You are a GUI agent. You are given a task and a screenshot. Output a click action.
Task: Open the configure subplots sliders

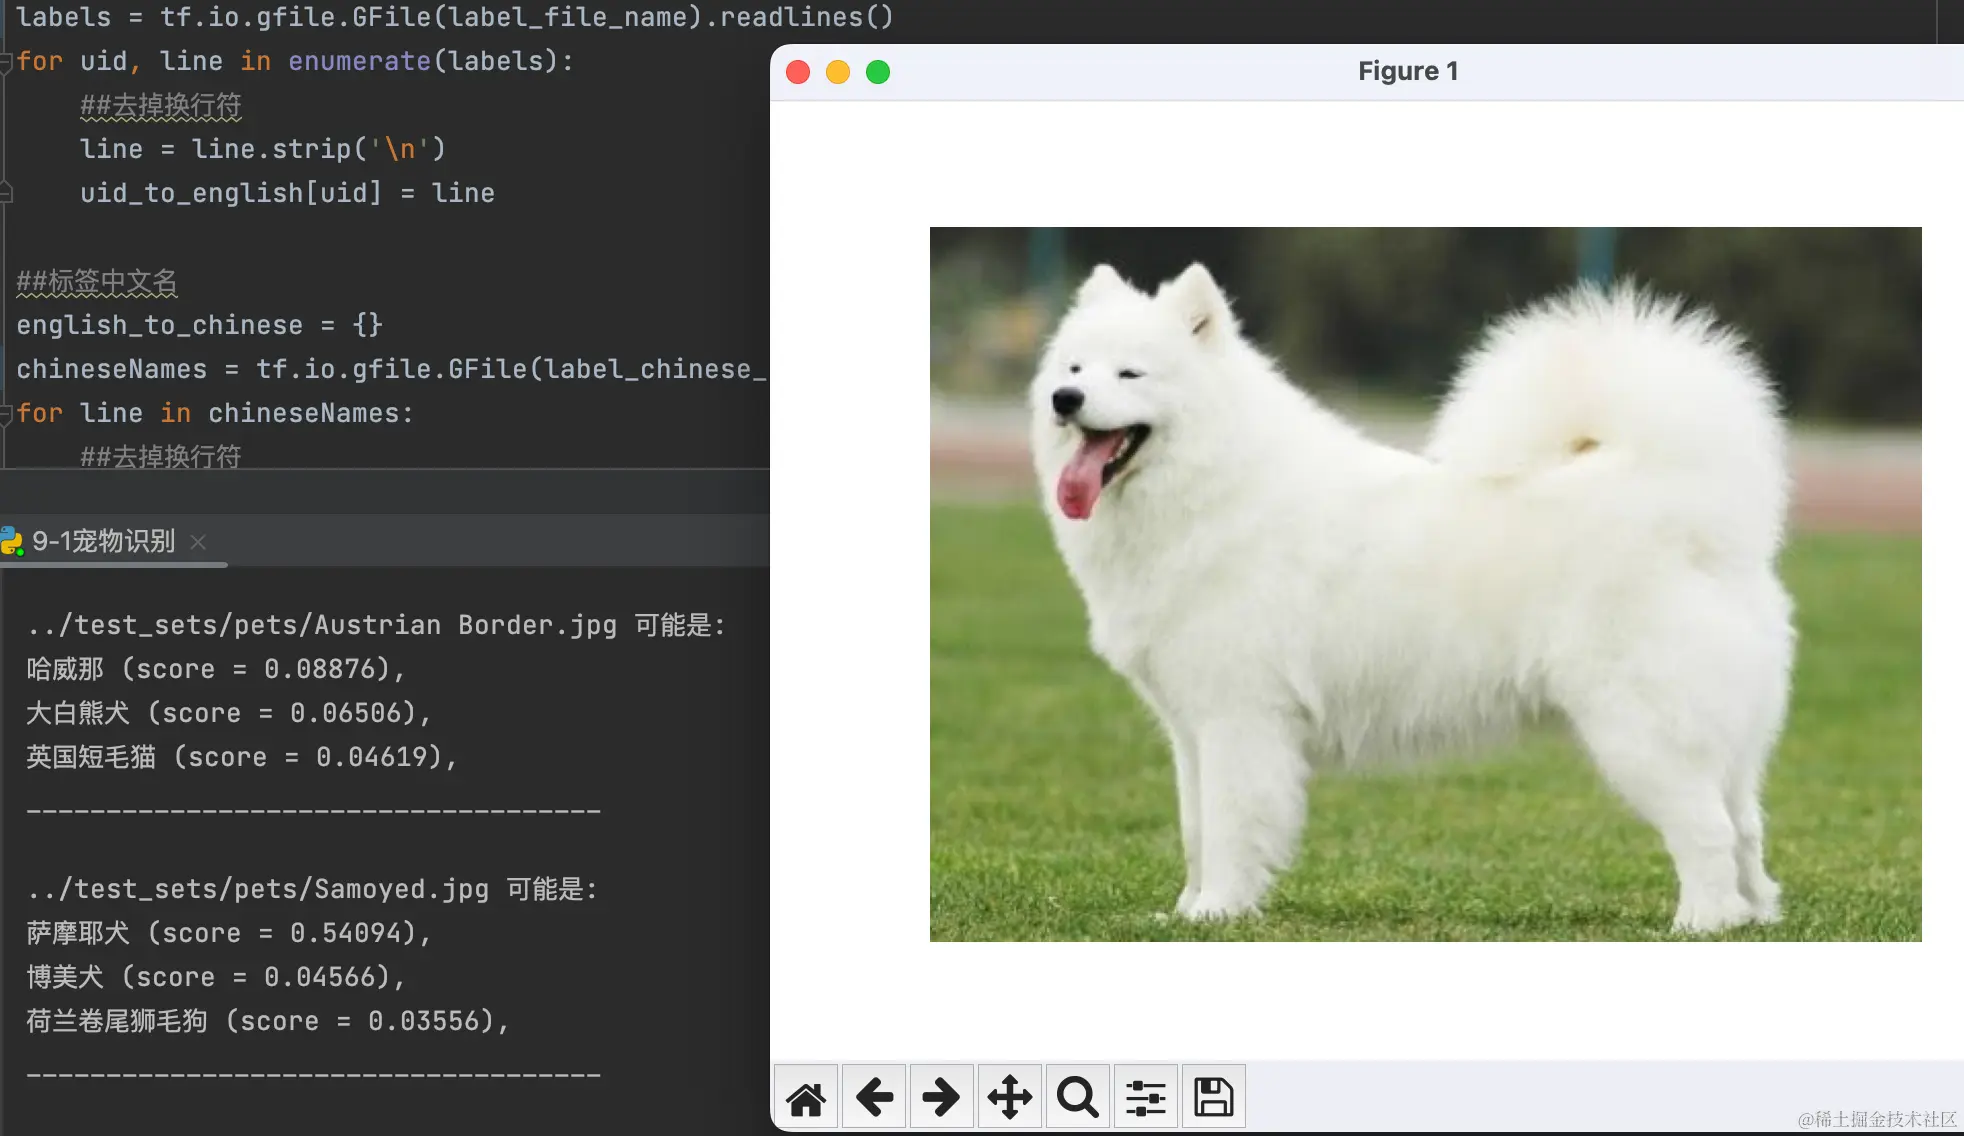click(x=1145, y=1097)
